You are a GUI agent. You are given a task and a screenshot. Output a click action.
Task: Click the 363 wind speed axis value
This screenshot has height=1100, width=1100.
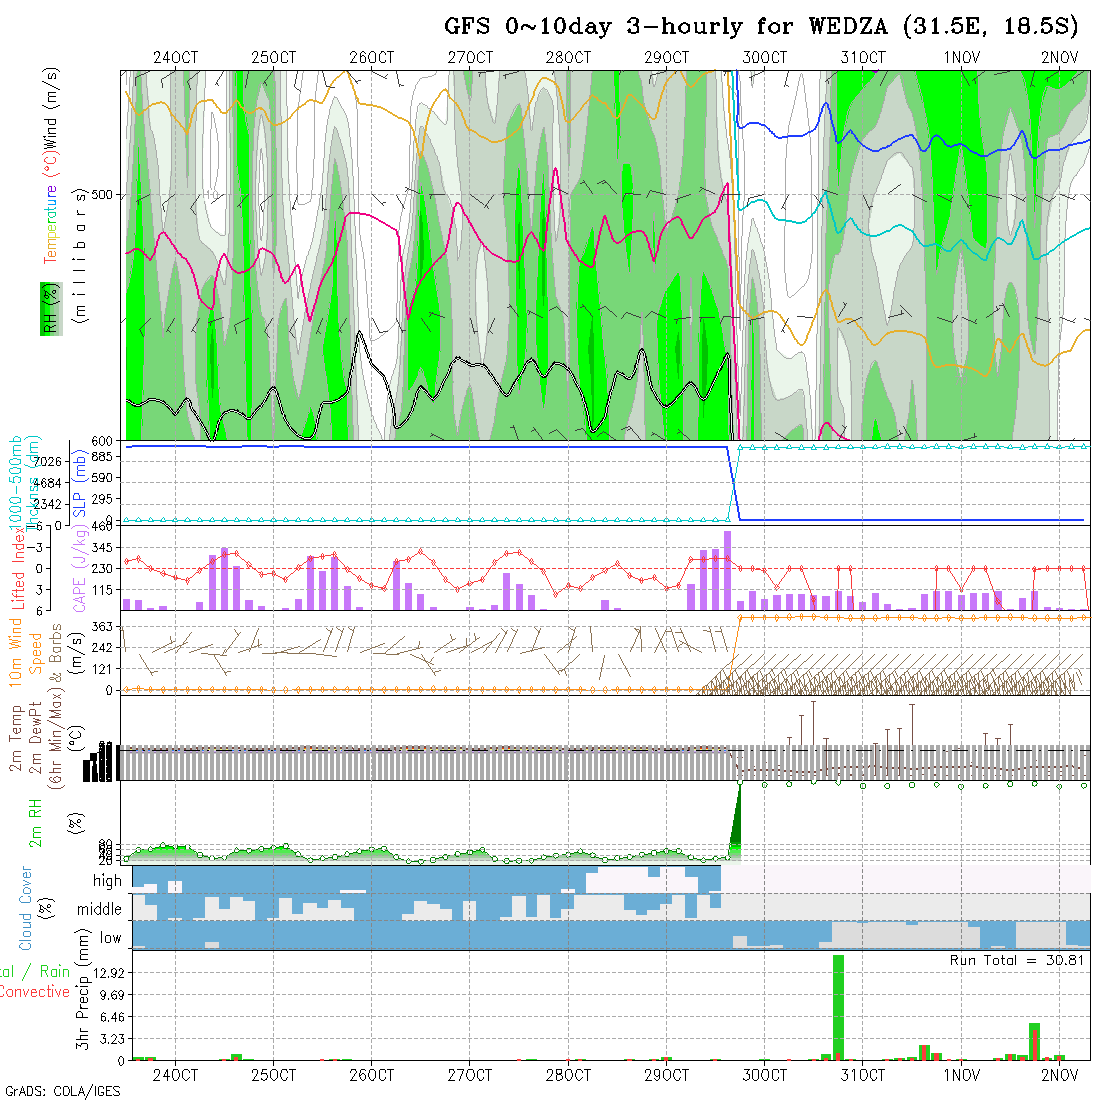point(105,626)
